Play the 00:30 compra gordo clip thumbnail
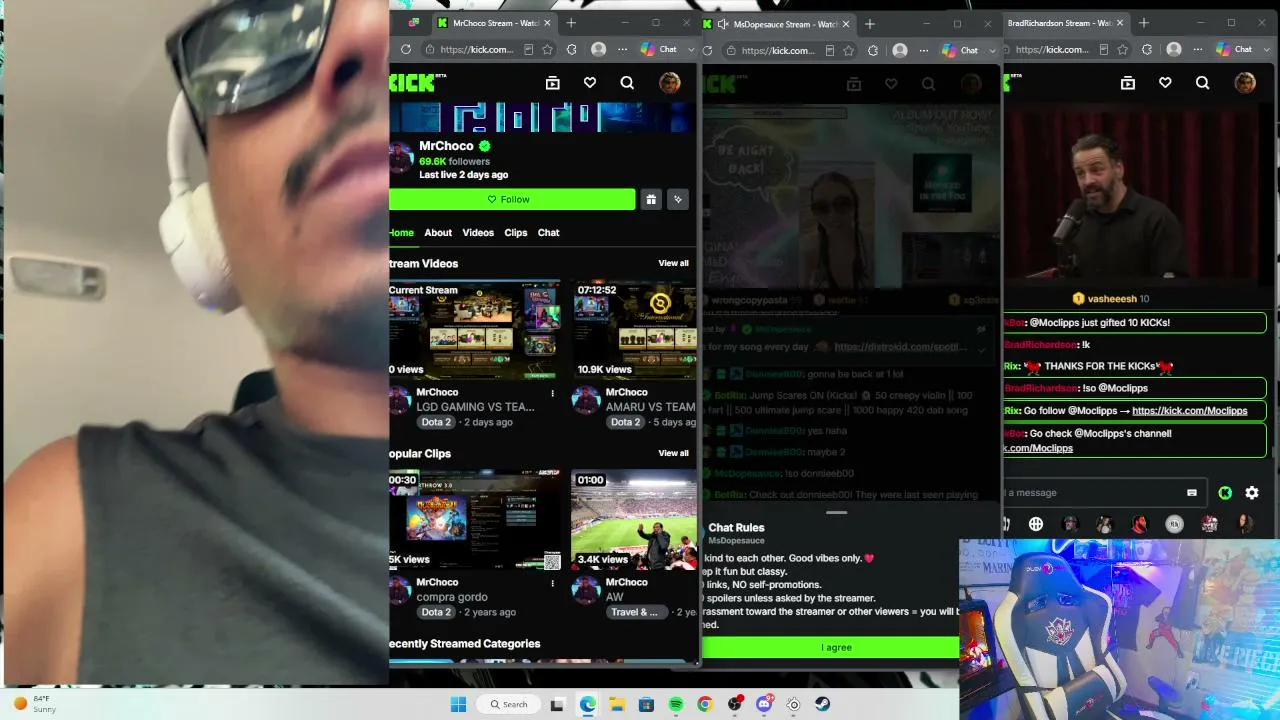The width and height of the screenshot is (1280, 720). click(475, 520)
